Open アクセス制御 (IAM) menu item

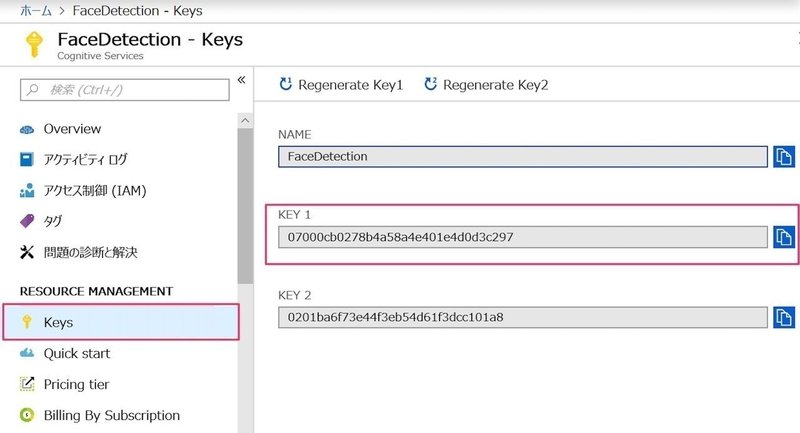point(95,190)
